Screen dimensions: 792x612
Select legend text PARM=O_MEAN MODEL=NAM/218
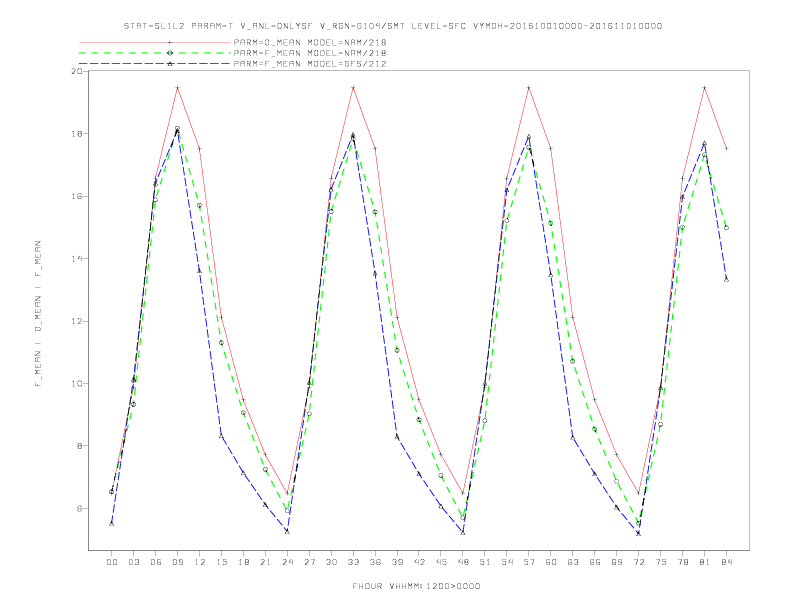click(310, 42)
